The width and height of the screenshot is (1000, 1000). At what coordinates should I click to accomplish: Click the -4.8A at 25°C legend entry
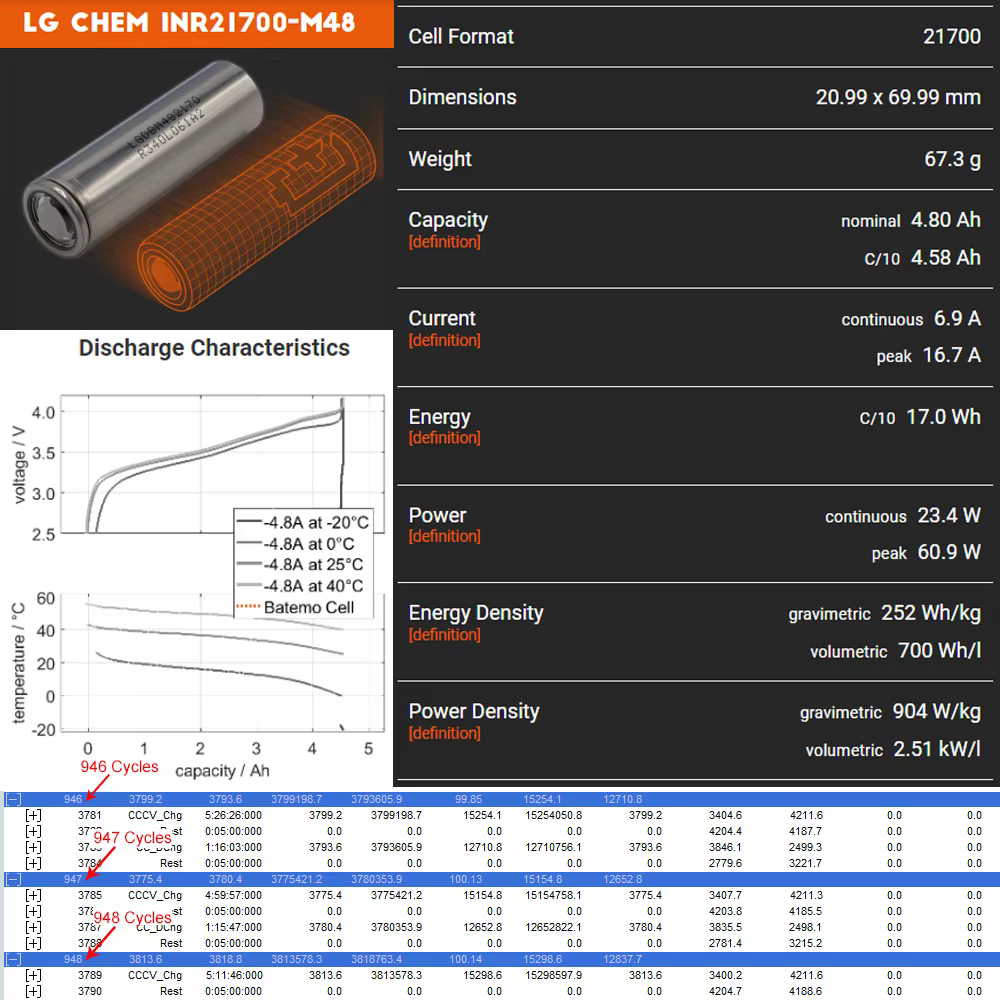300,564
